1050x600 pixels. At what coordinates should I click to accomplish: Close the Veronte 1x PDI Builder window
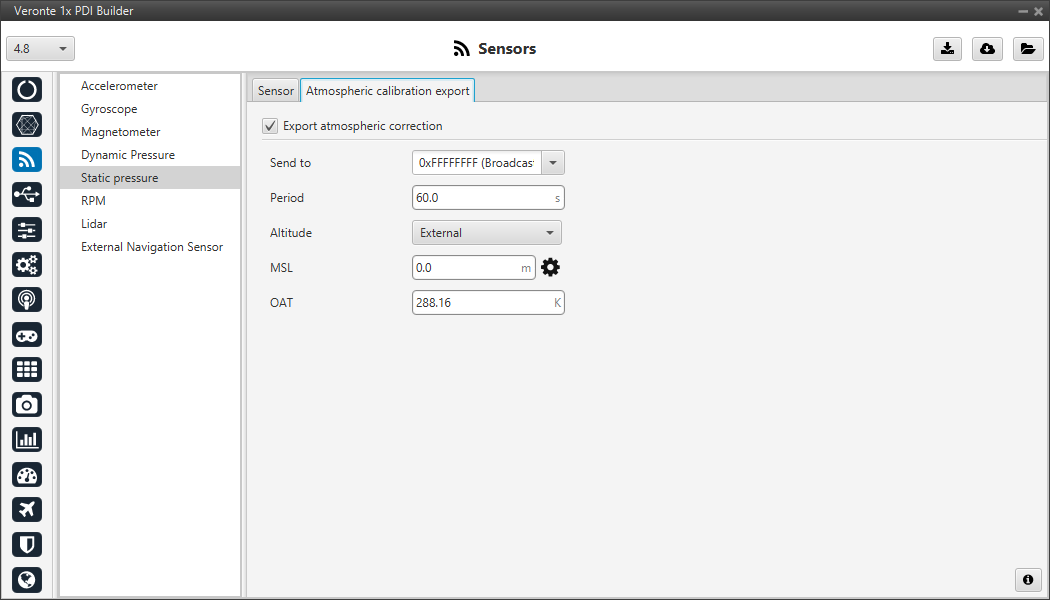[1039, 11]
